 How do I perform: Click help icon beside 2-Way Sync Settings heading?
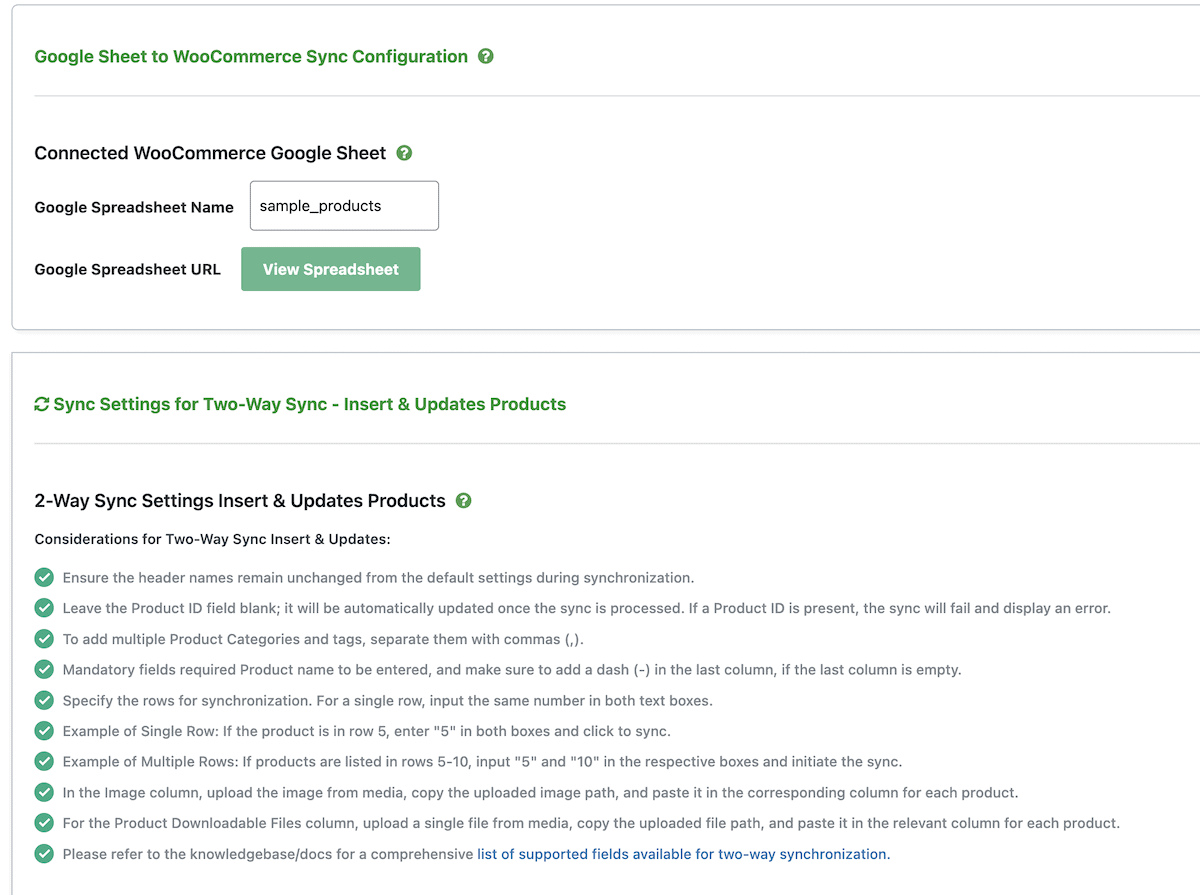click(x=463, y=501)
